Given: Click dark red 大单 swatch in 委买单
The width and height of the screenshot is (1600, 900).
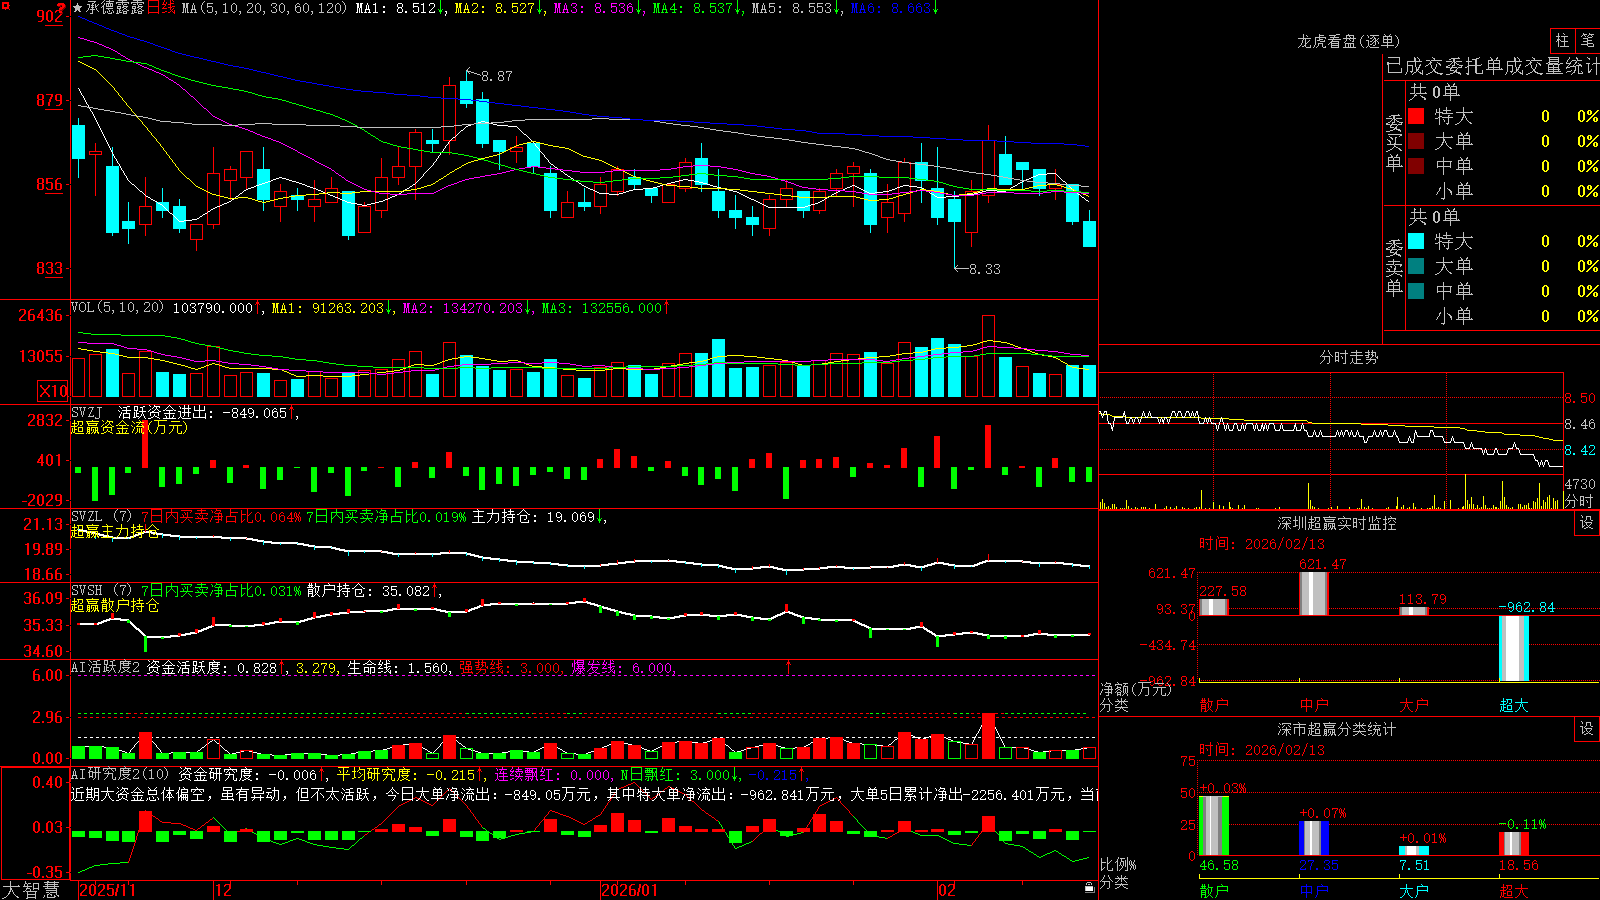Looking at the screenshot, I should [1416, 141].
